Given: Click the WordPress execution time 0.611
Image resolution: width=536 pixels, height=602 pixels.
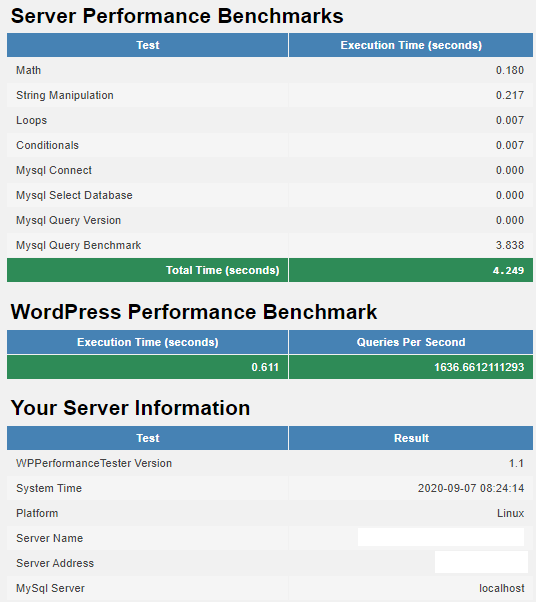Looking at the screenshot, I should tap(265, 367).
